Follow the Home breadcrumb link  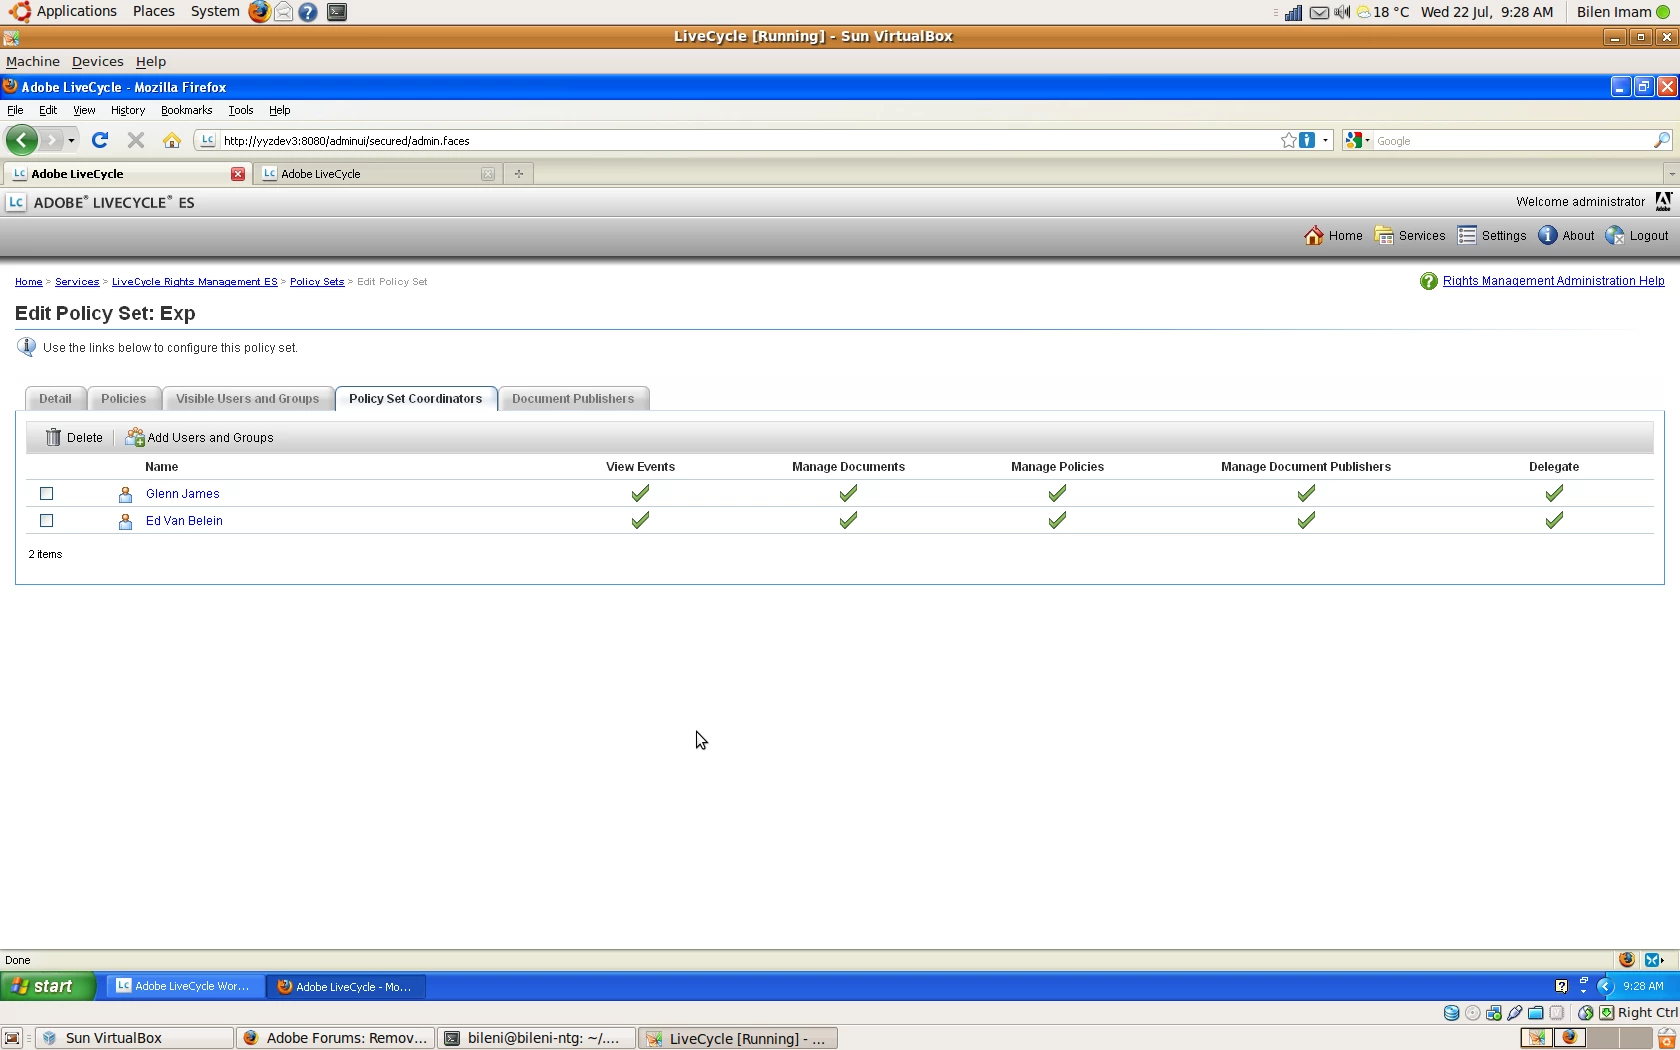[28, 282]
